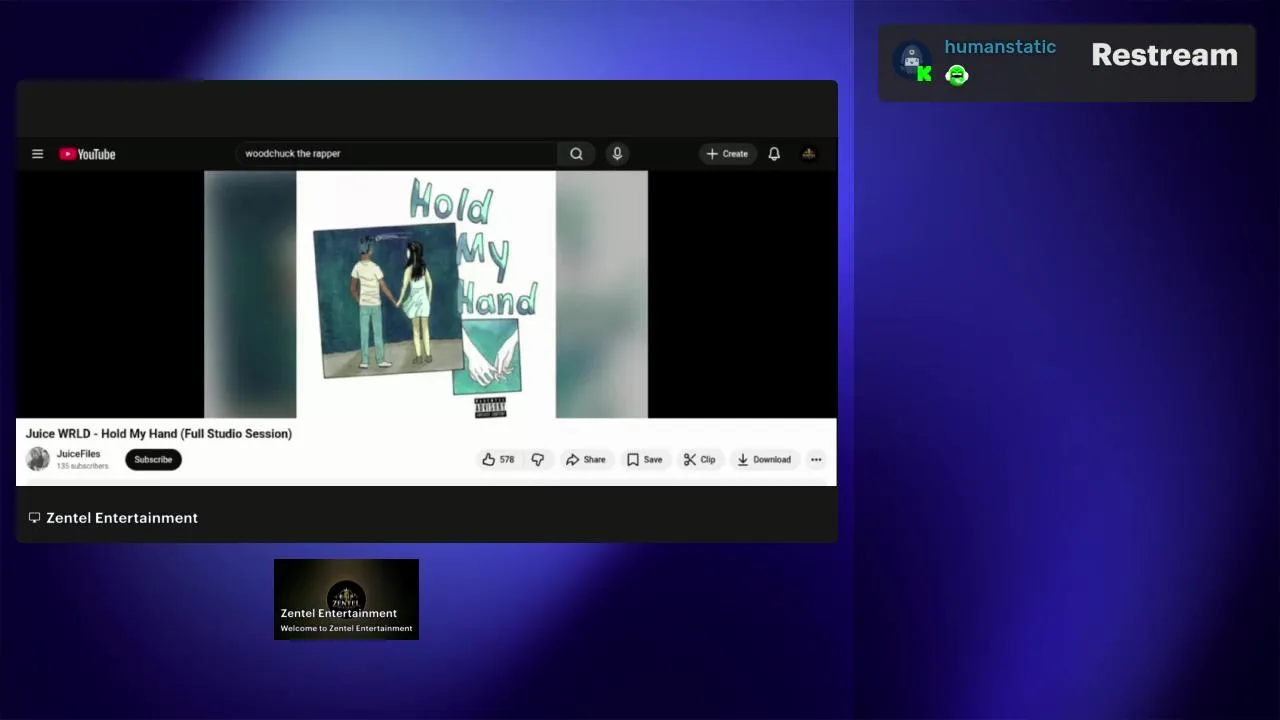Open the YouTube hamburger menu
This screenshot has height=720, width=1280.
click(x=37, y=154)
